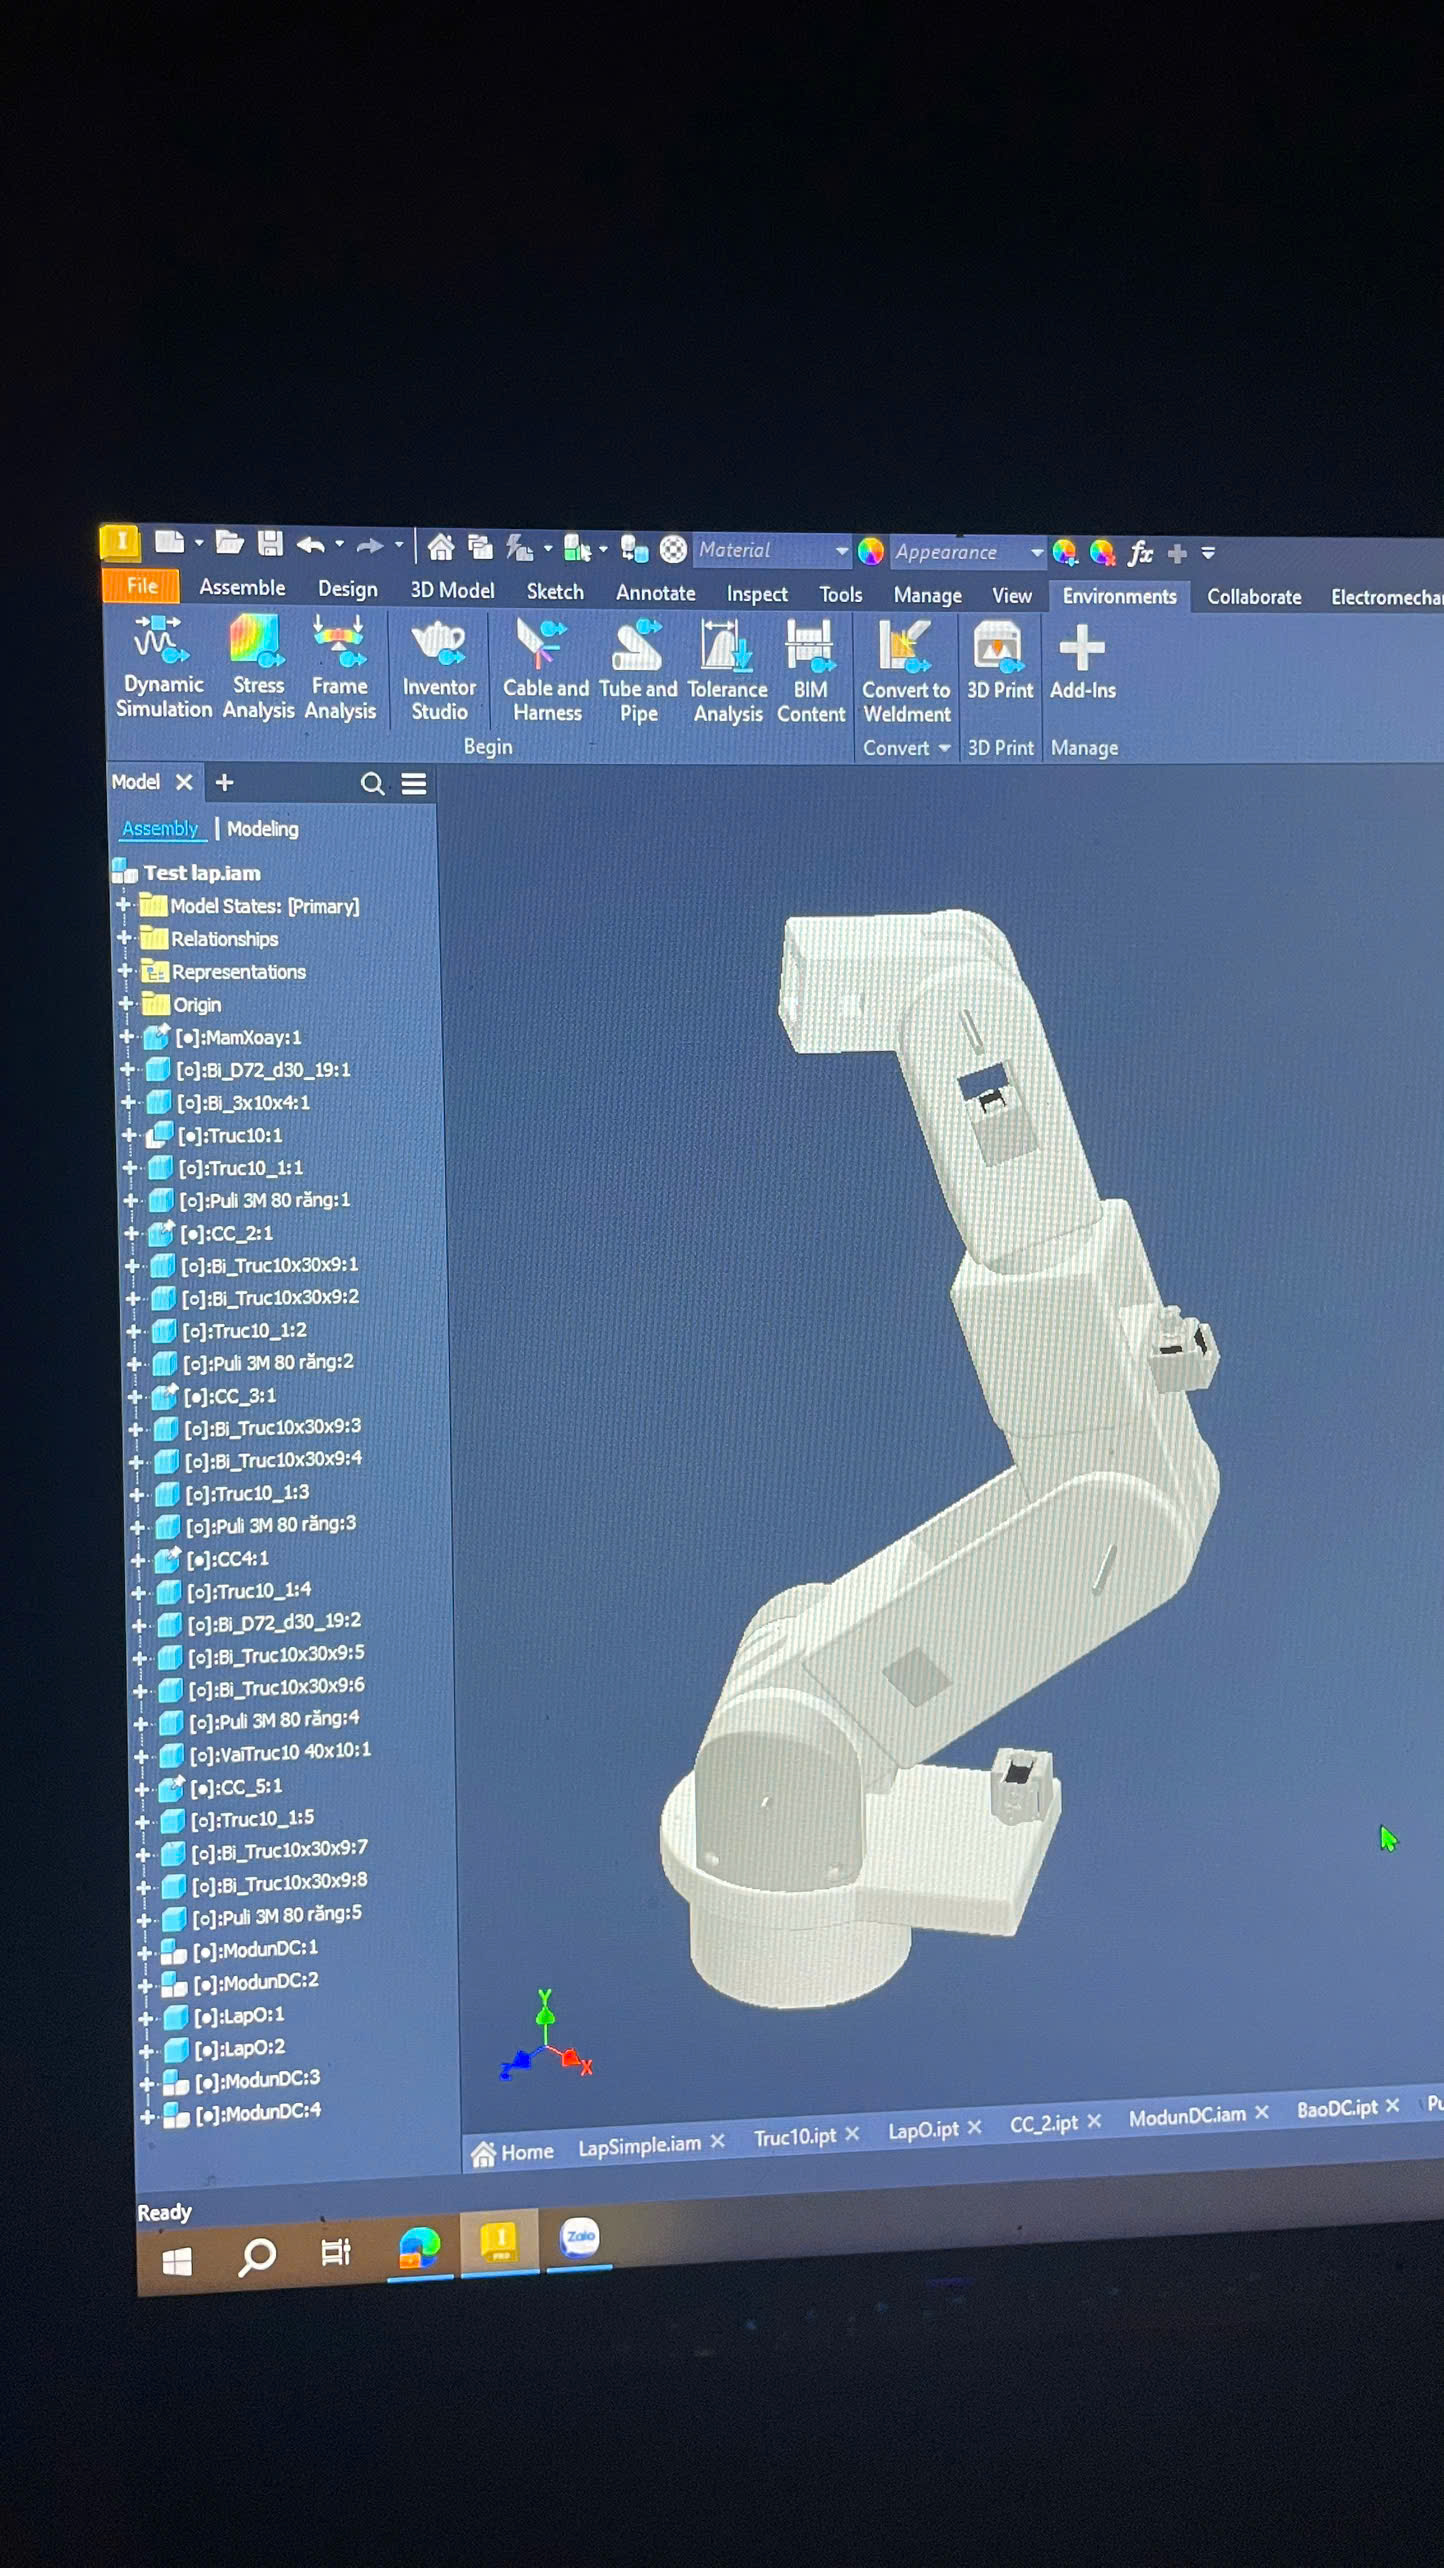Screen dimensions: 1444x2568
Task: Open the Collaborate tab
Action: click(1254, 597)
